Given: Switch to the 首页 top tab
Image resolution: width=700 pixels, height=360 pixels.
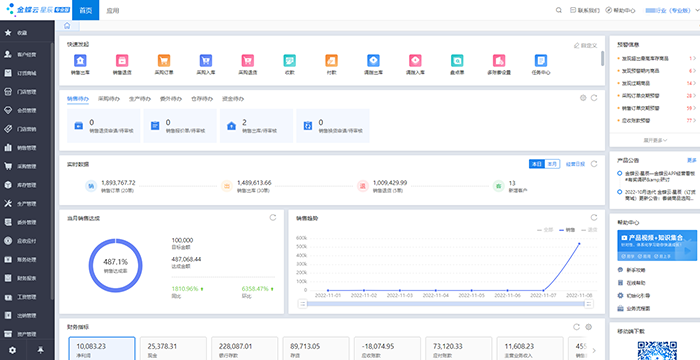Looking at the screenshot, I should pos(86,10).
